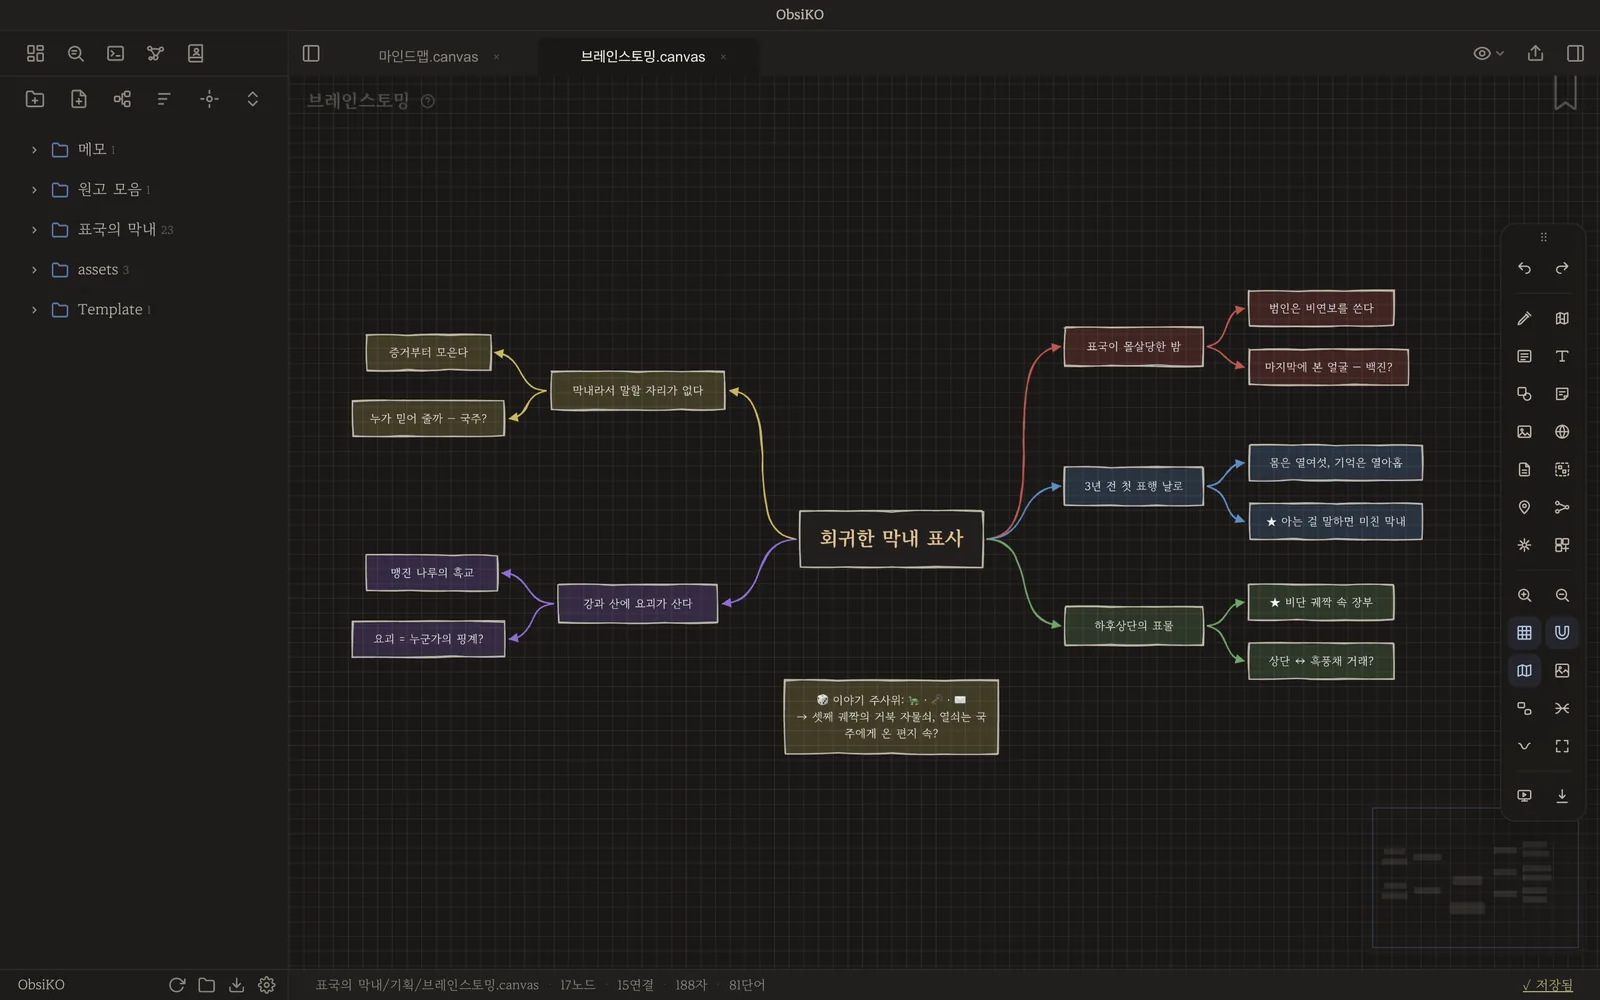The width and height of the screenshot is (1600, 1000).
Task: Zoom out of the canvas
Action: click(1562, 595)
